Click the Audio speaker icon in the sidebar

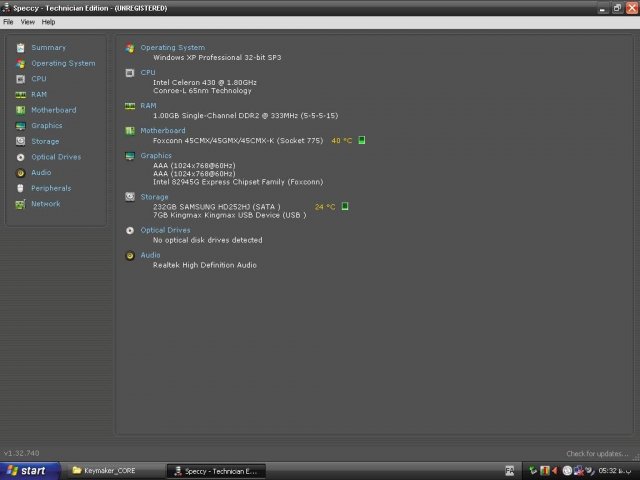click(20, 172)
